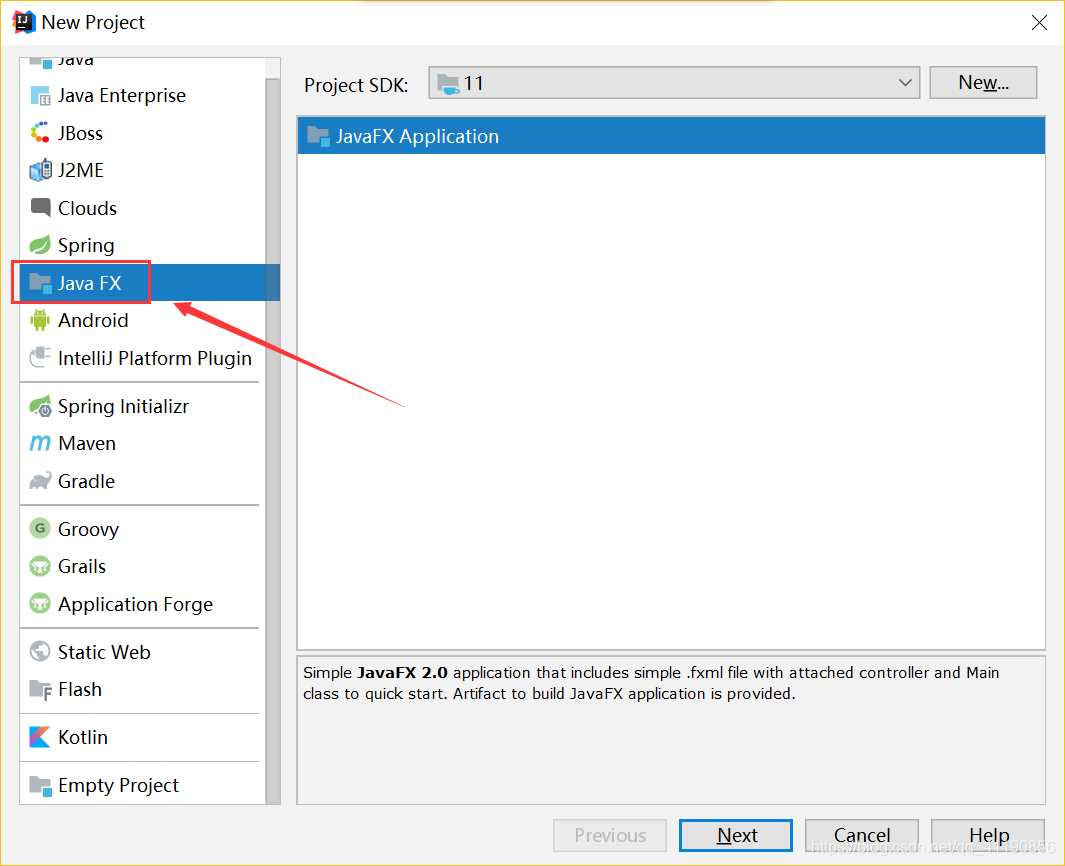Click the Spring Initializr icon
This screenshot has width=1065, height=866.
40,406
